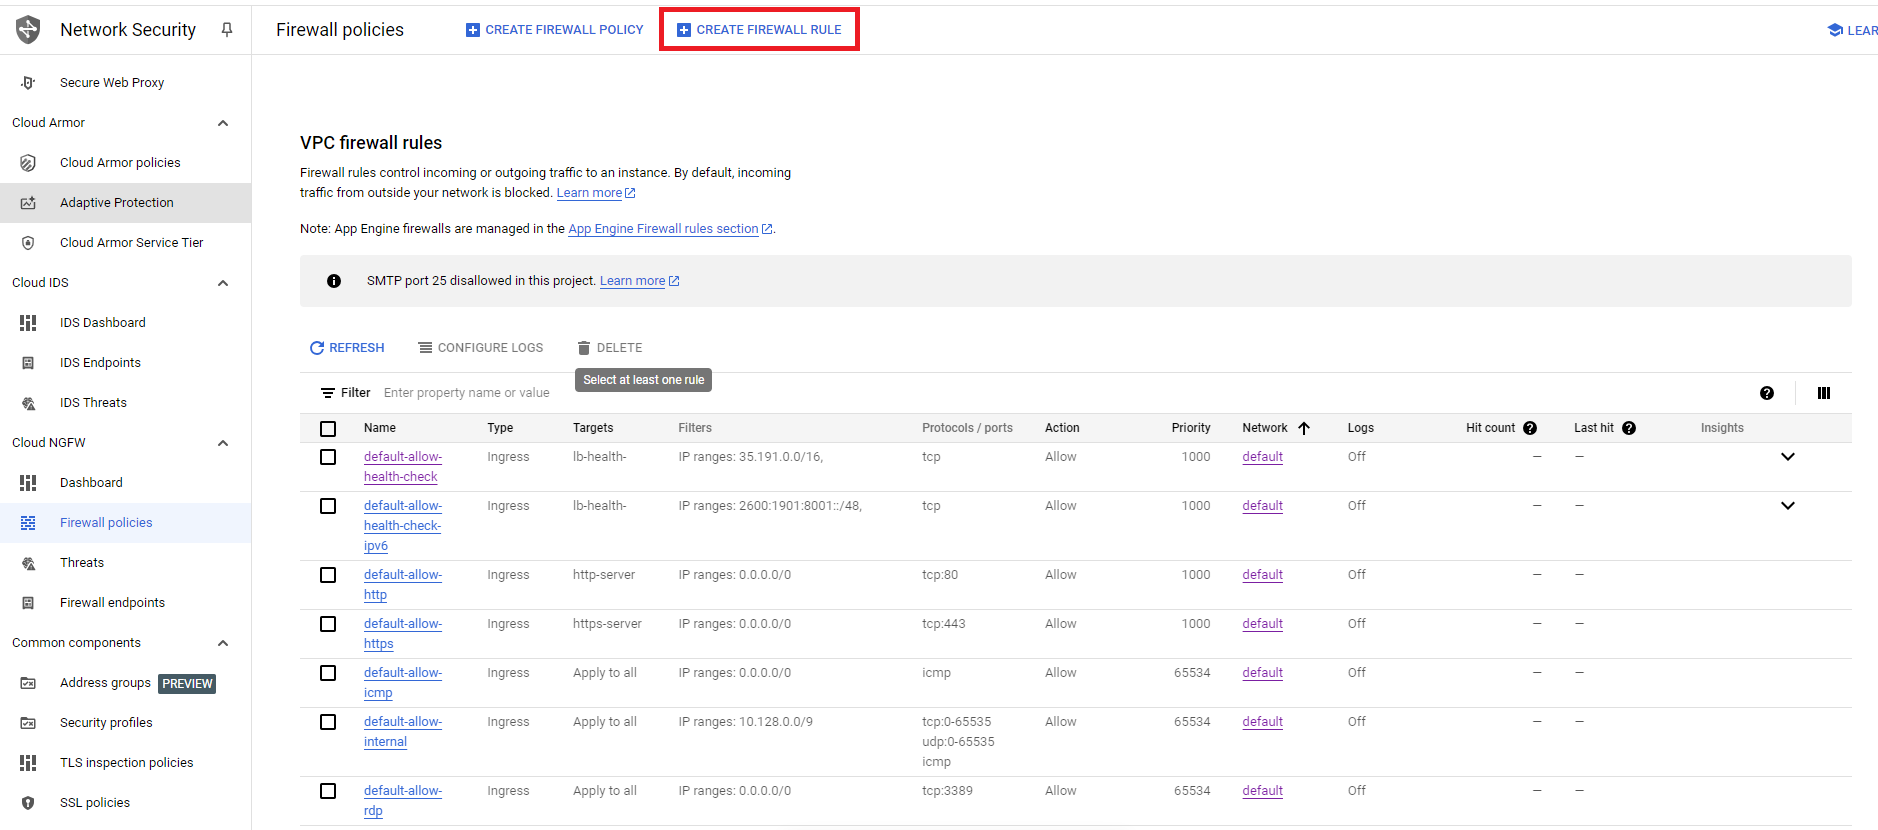Click Create Firewall Policy button
This screenshot has width=1878, height=830.
[555, 30]
